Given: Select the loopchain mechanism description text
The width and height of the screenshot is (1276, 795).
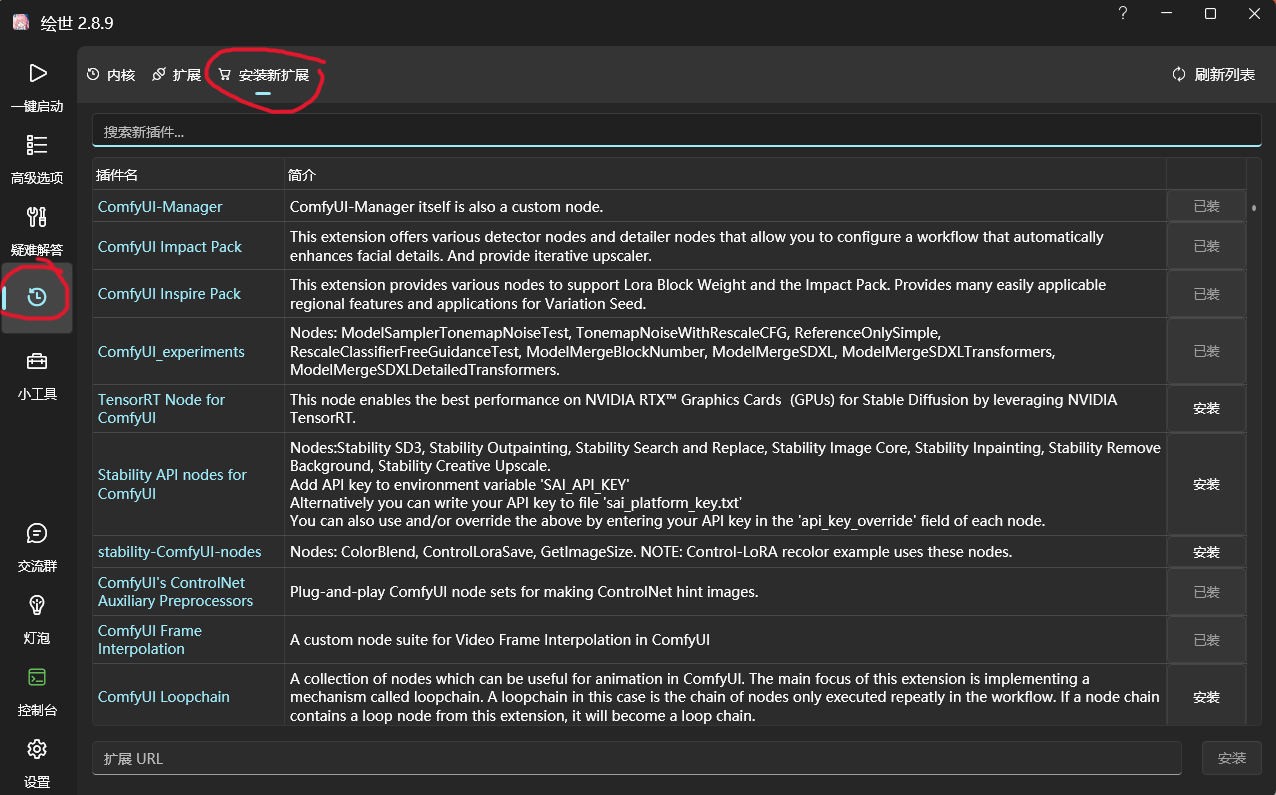Looking at the screenshot, I should 725,697.
